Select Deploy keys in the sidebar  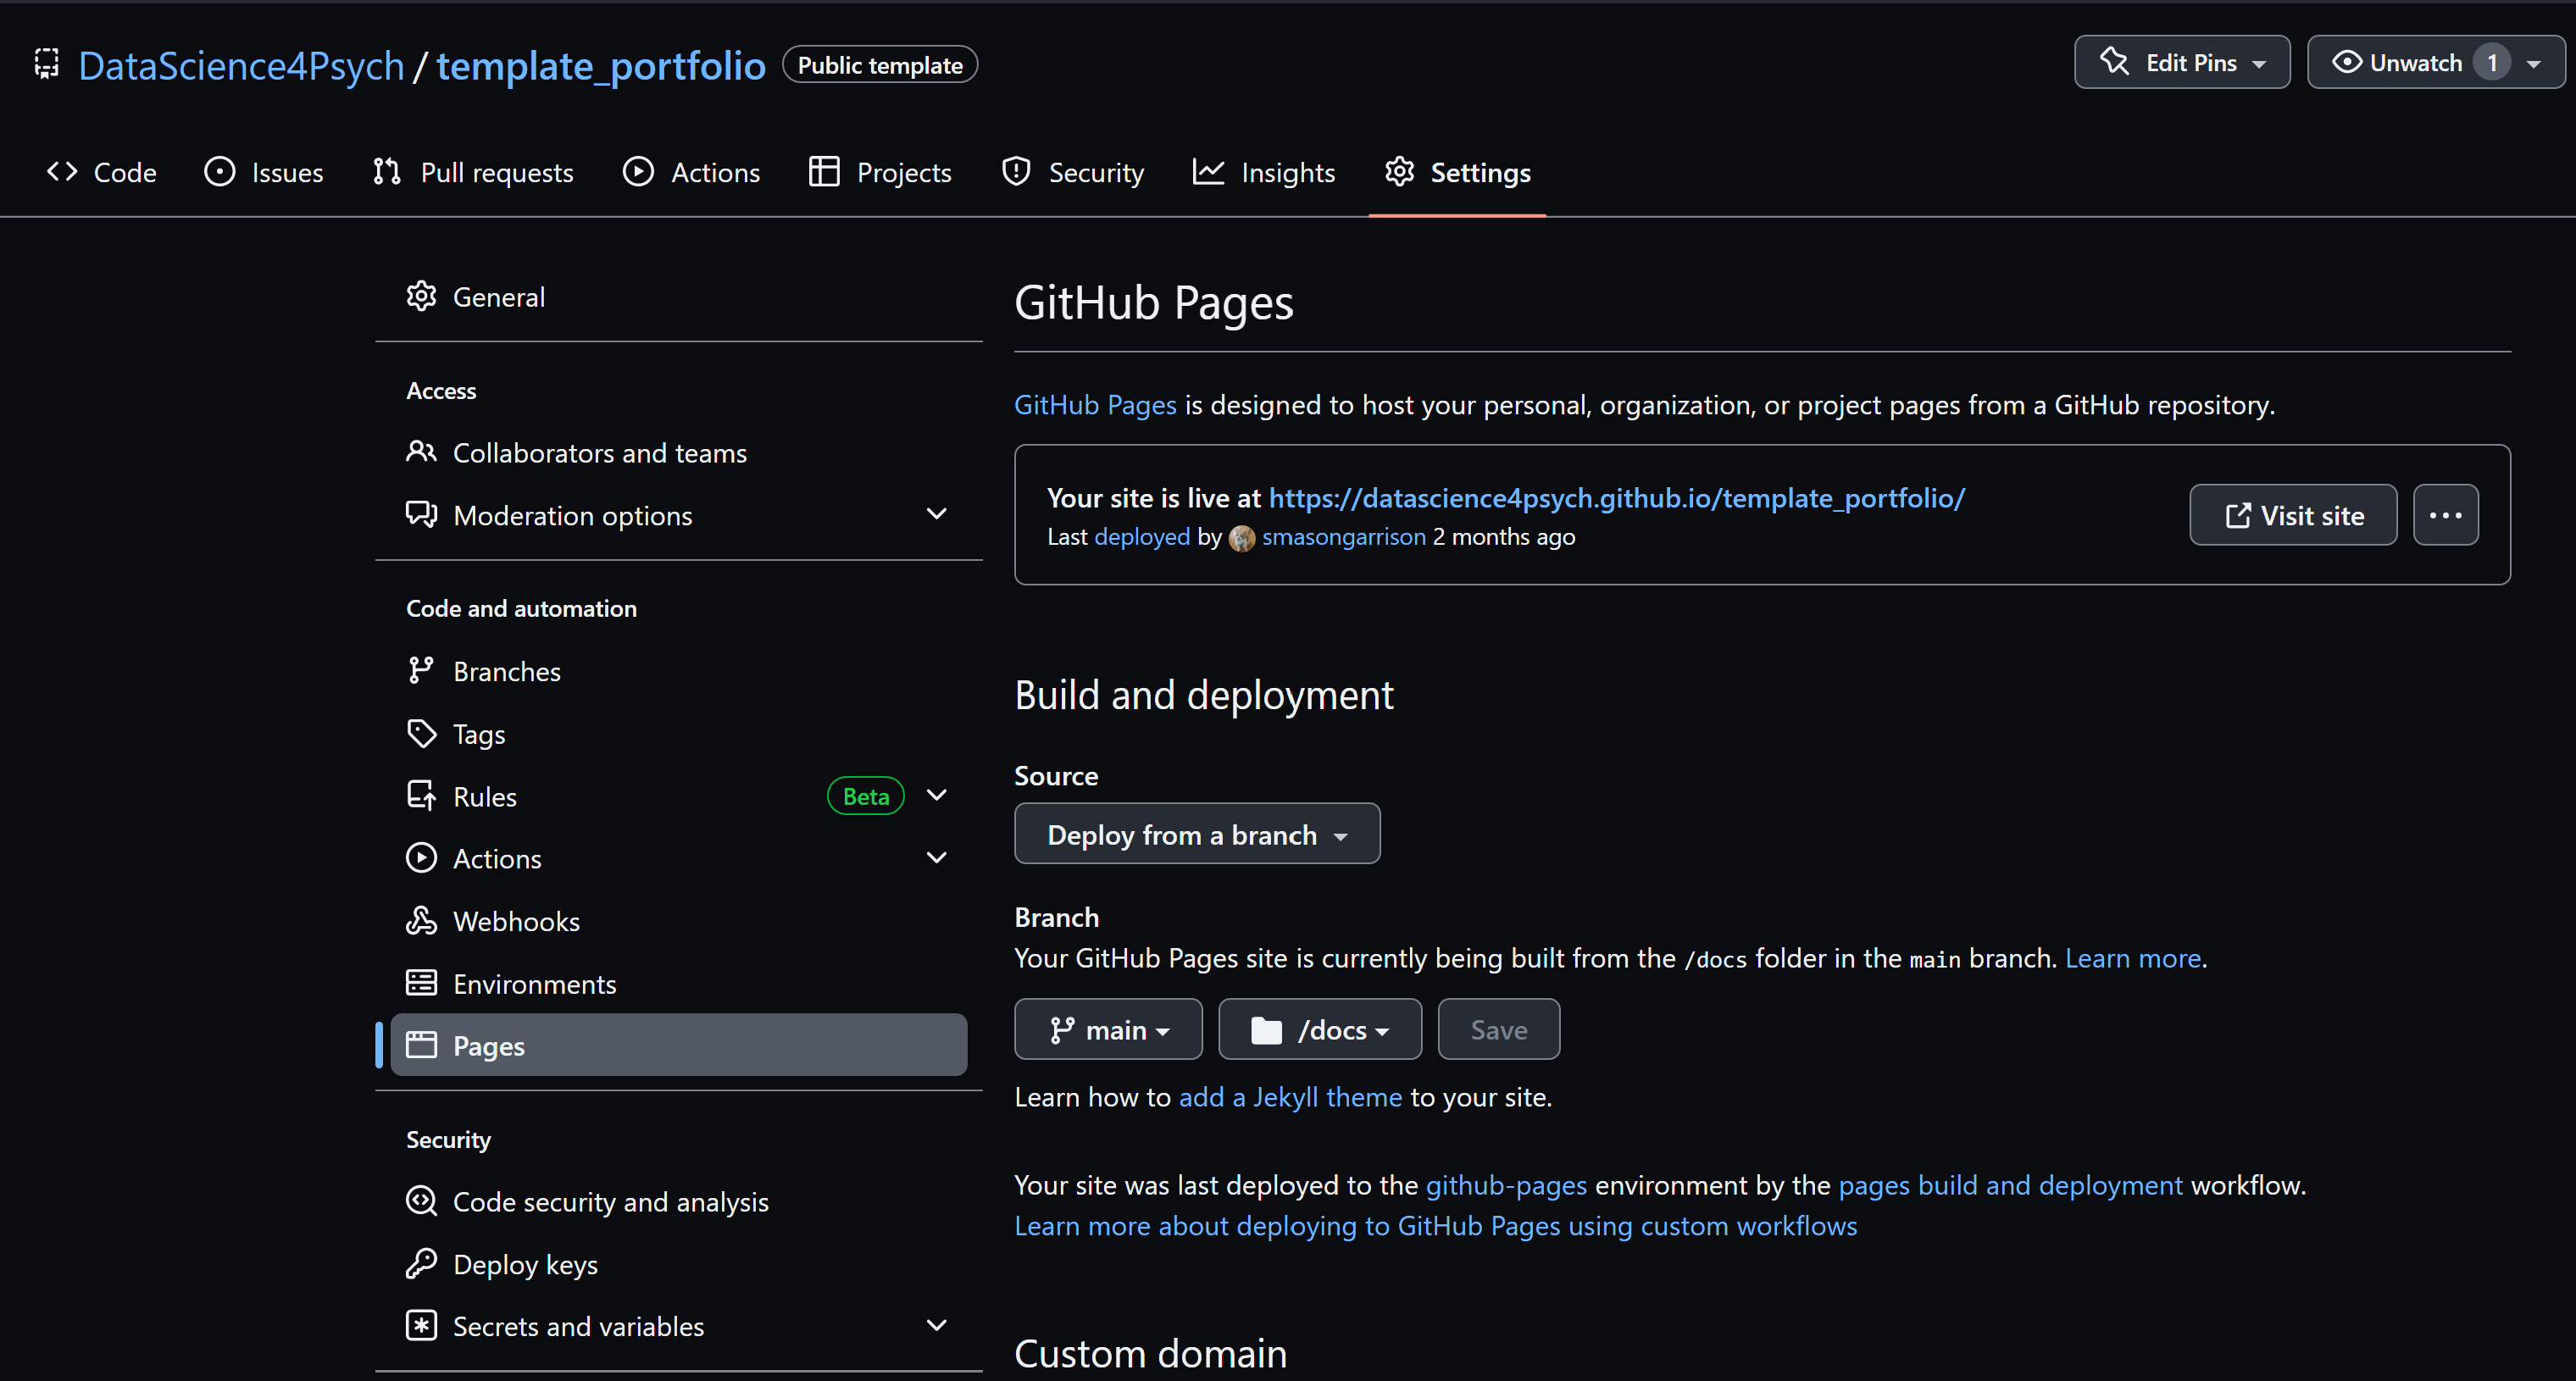(678, 1264)
